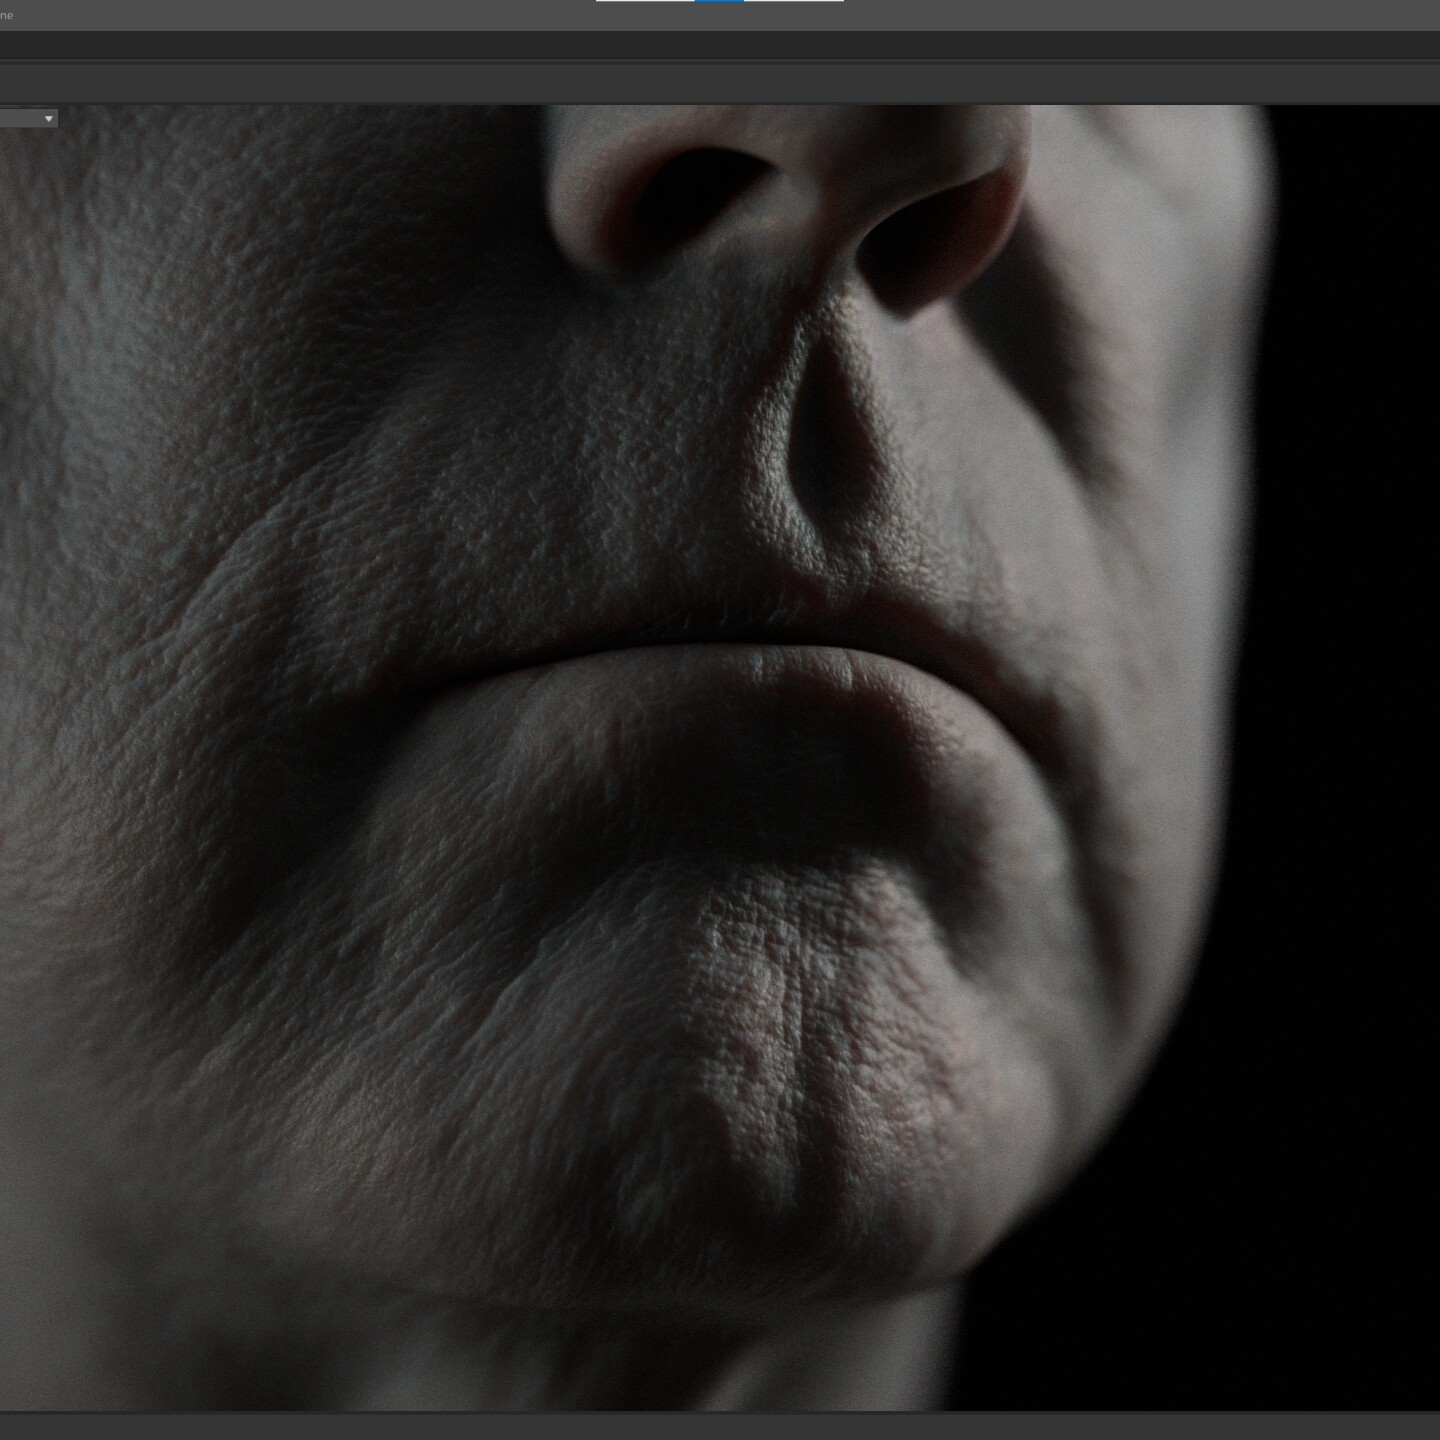
Task: Open the "ne" menu in the top-left bar
Action: tap(8, 15)
